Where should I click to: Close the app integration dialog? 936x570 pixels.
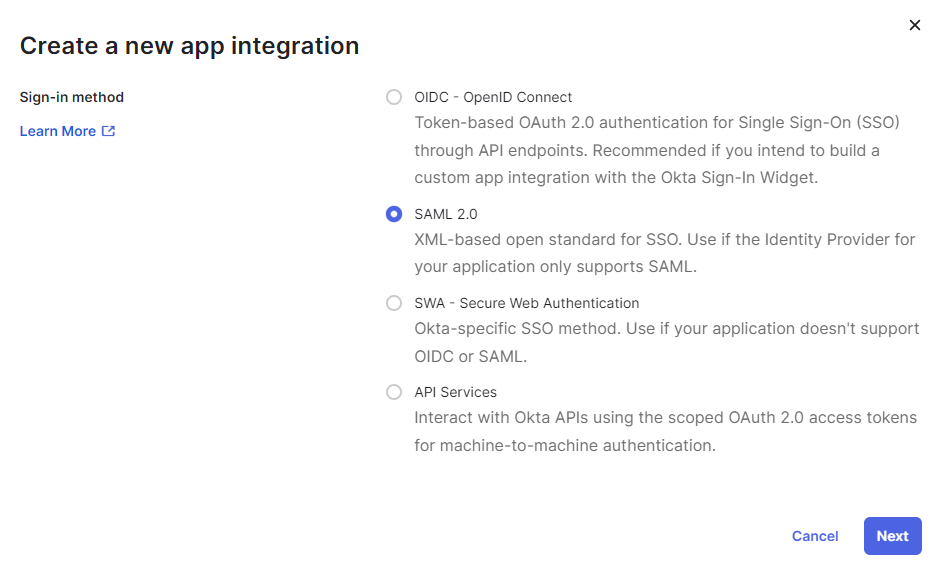tap(915, 25)
